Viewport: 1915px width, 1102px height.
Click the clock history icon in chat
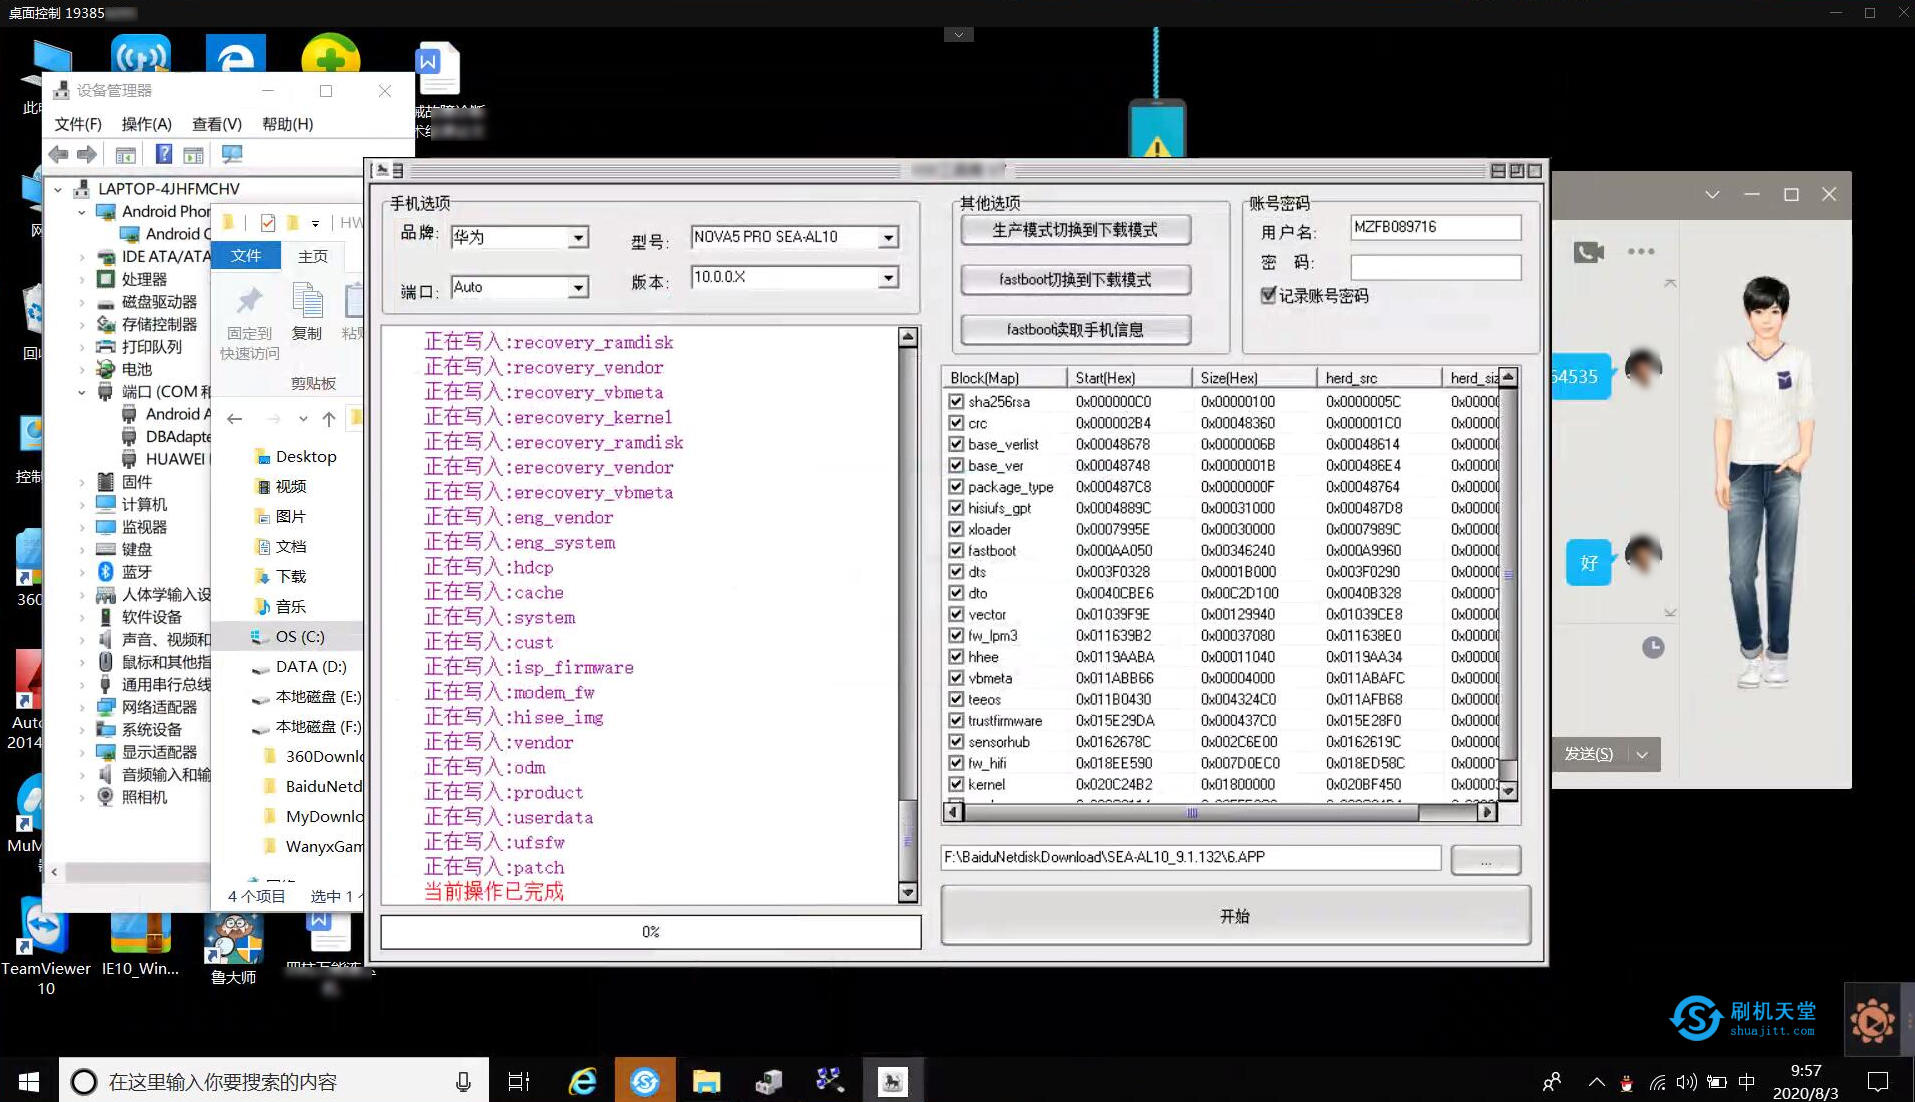[x=1653, y=647]
